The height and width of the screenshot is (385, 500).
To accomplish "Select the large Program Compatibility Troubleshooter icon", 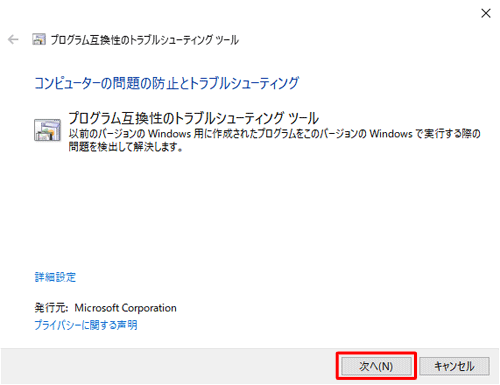I will point(47,130).
